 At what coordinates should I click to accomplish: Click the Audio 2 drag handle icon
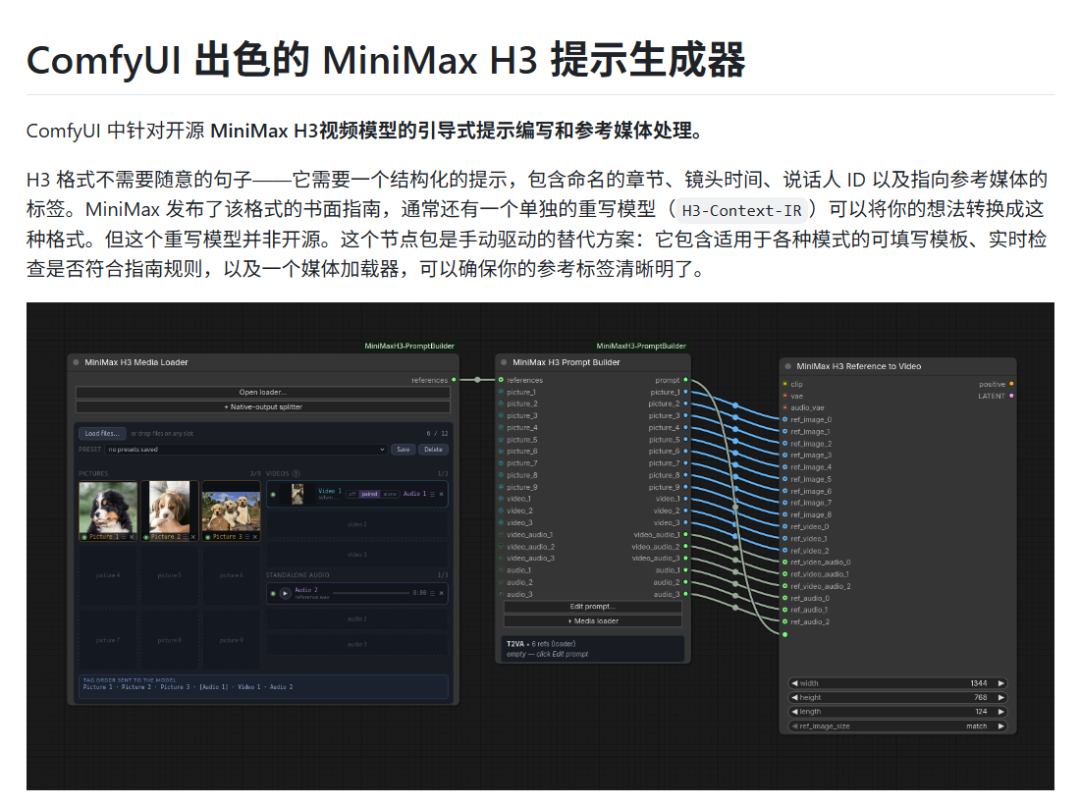[x=432, y=593]
